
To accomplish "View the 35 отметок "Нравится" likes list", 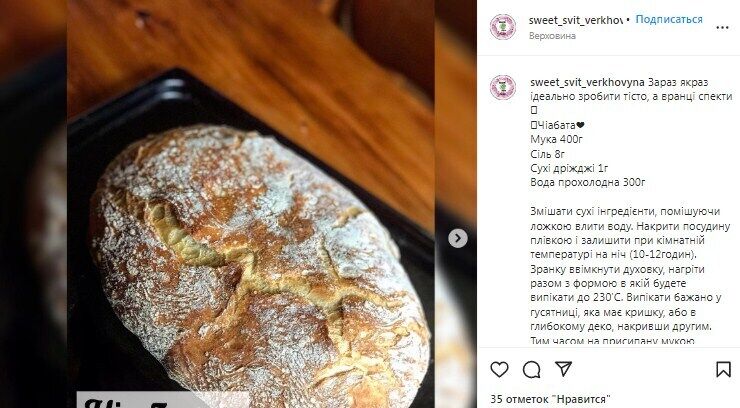I will (x=551, y=399).
